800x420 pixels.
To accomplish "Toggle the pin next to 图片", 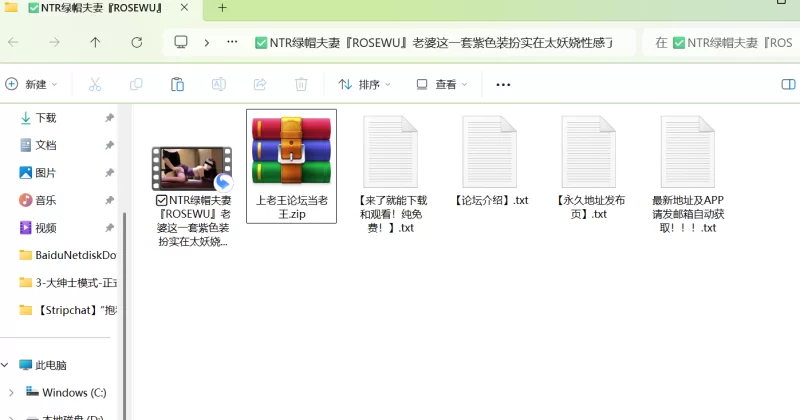I will coord(109,173).
